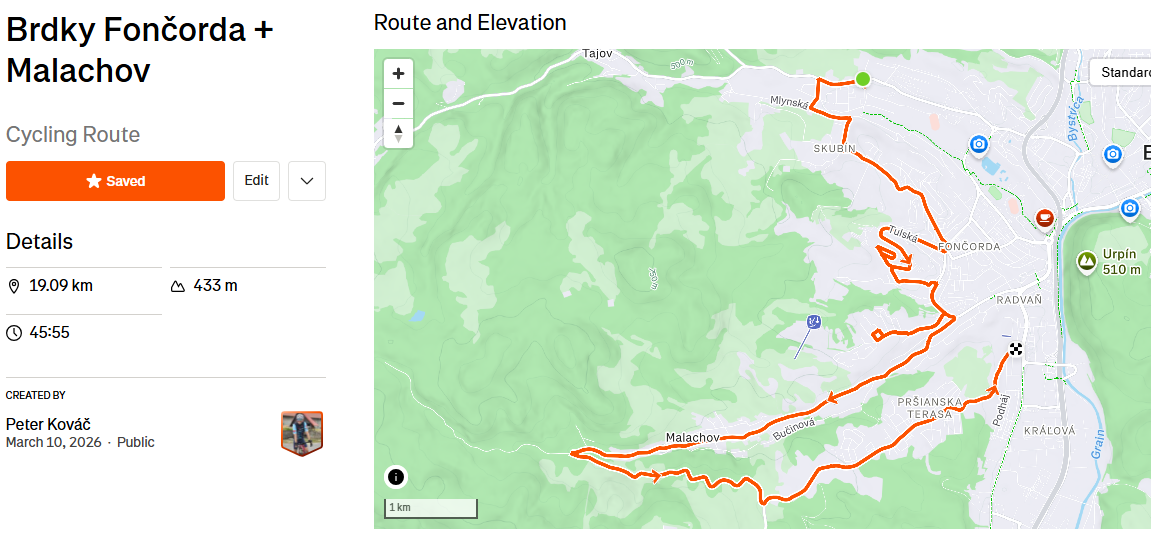The width and height of the screenshot is (1151, 538).
Task: Click the 433 m elevation gain stat
Action: [x=215, y=286]
